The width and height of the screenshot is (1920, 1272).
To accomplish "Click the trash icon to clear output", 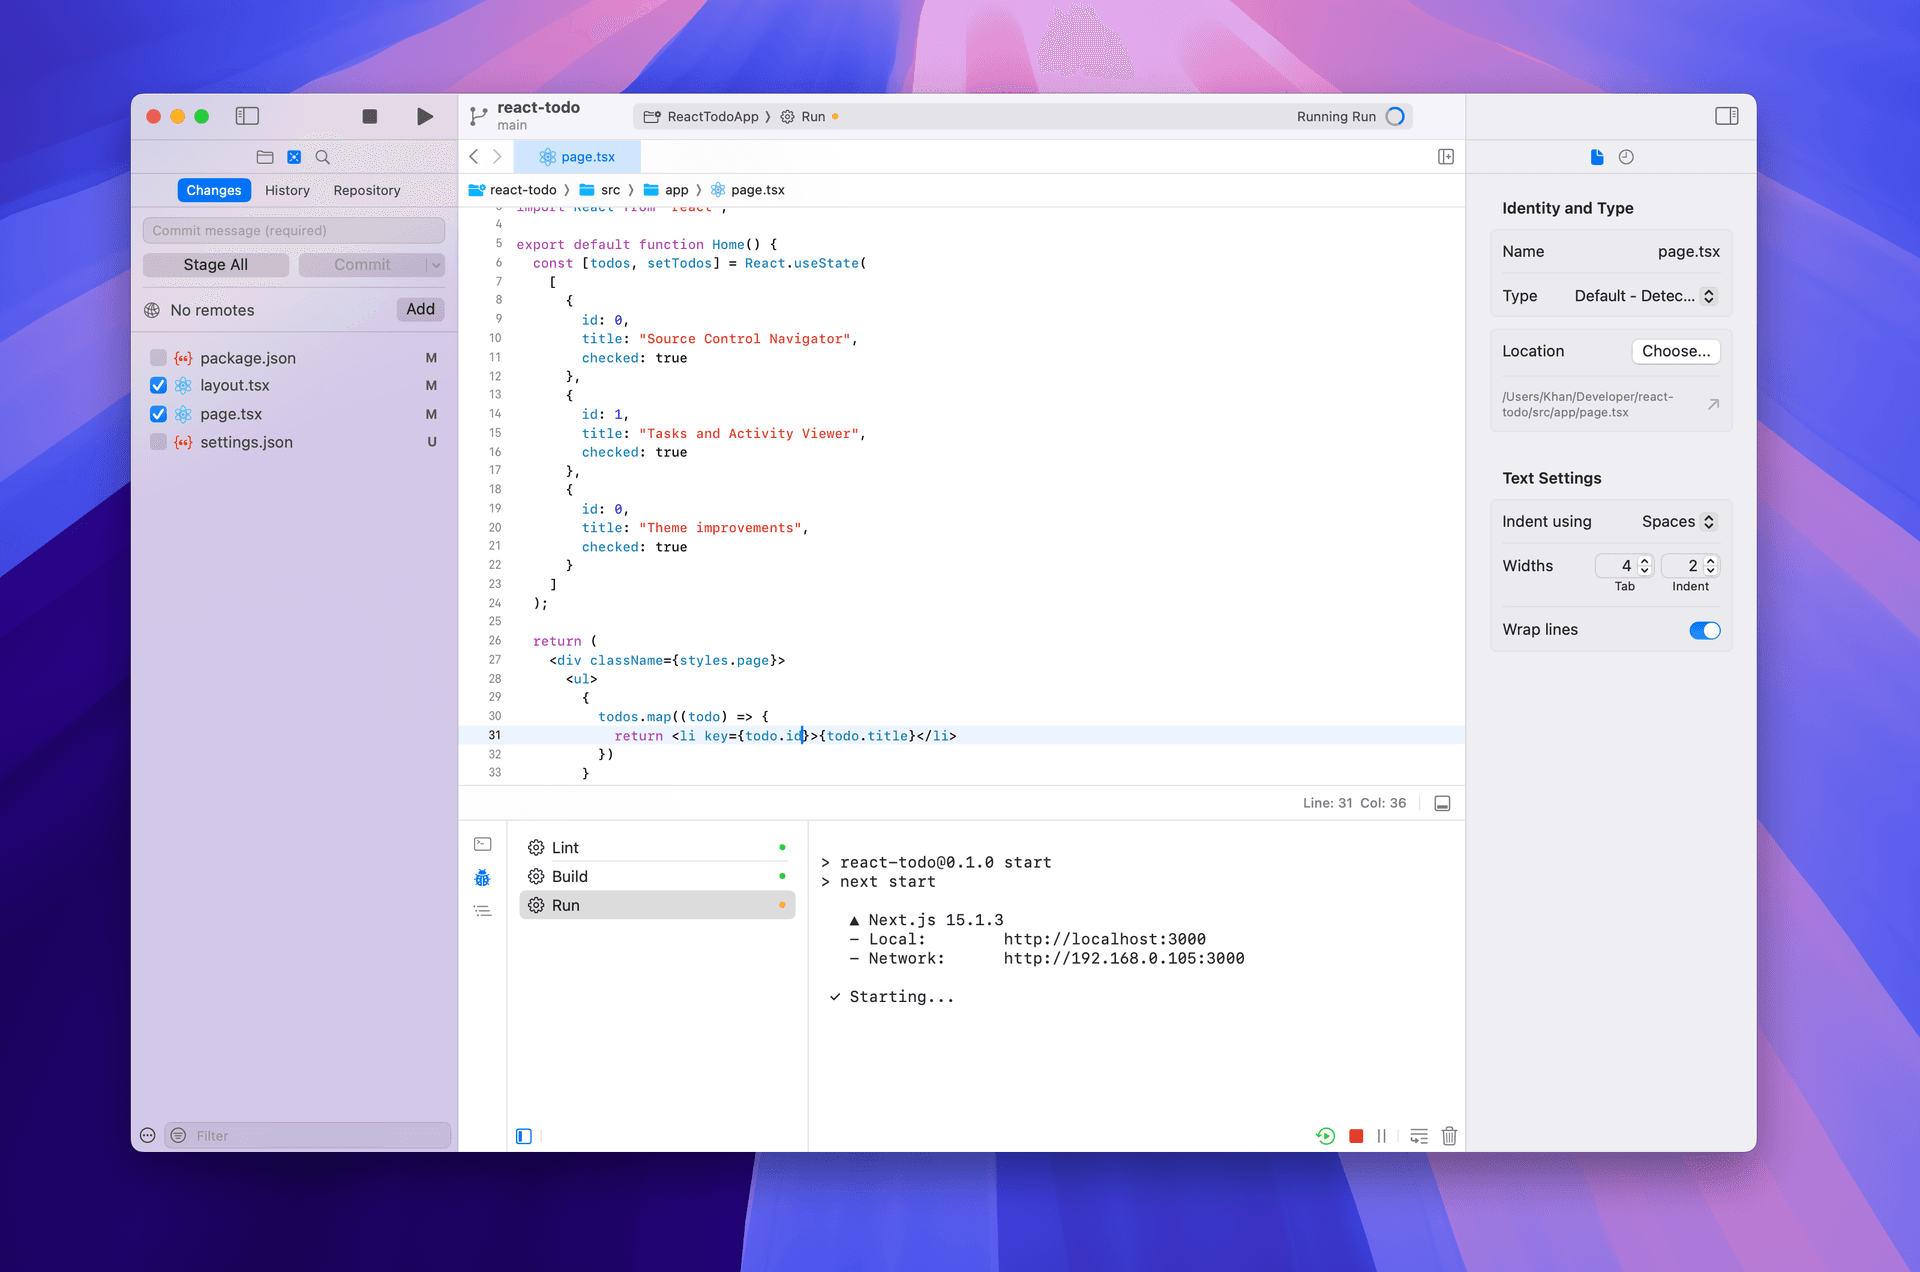I will point(1449,1136).
